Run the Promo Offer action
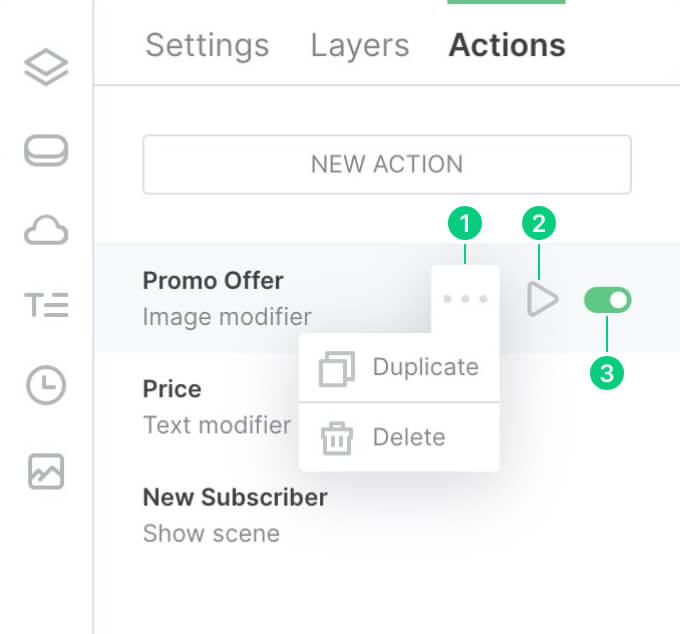The image size is (680, 634). (542, 299)
